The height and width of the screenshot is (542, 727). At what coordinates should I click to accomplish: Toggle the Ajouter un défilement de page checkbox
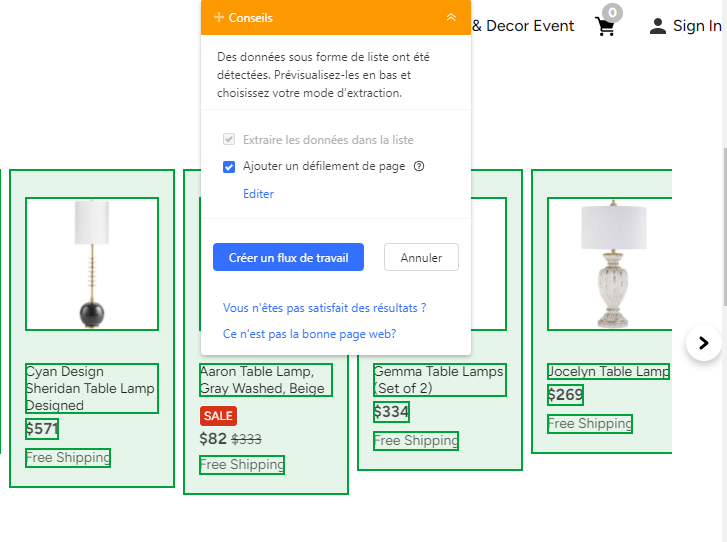pyautogui.click(x=229, y=167)
